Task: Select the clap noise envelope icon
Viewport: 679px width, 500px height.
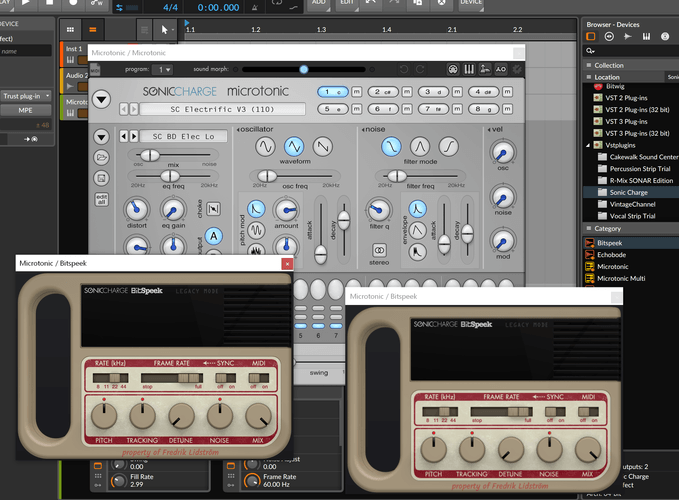Action: pyautogui.click(x=417, y=252)
